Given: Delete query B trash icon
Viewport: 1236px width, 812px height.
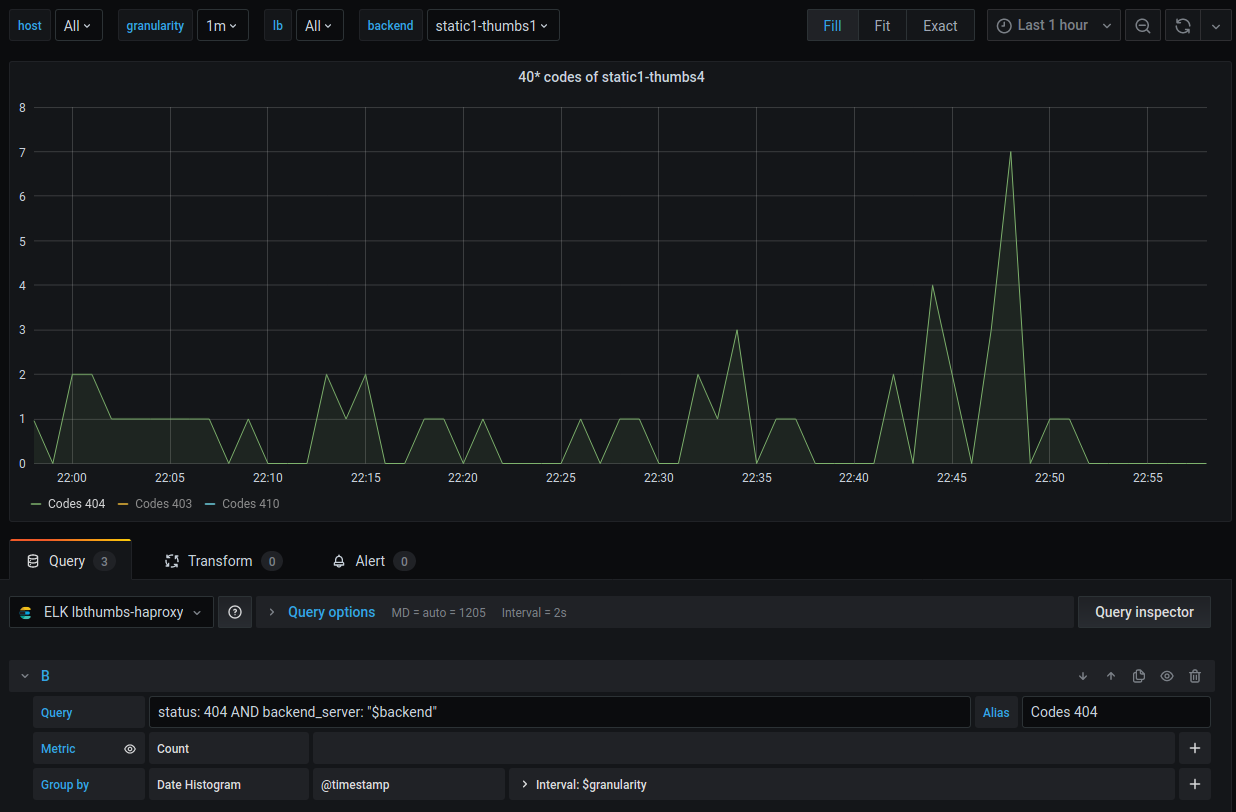Looking at the screenshot, I should 1194,676.
